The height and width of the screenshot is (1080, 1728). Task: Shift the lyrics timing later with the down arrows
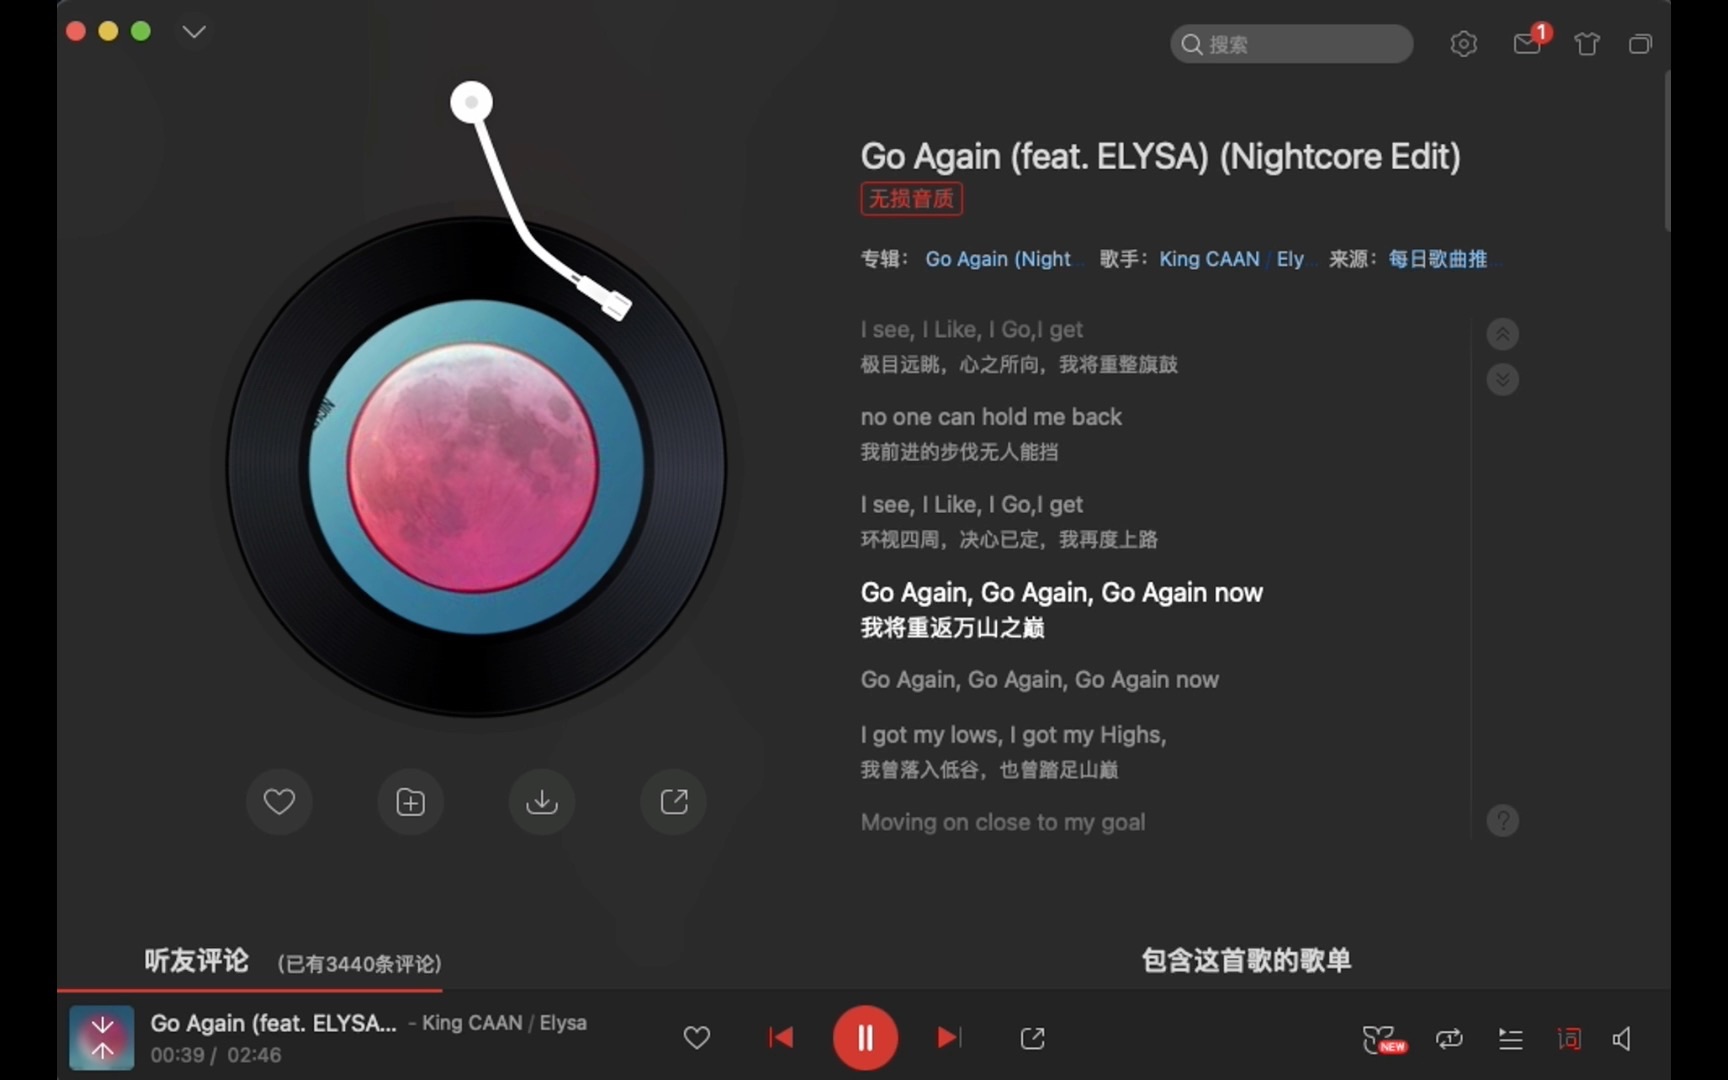[x=1502, y=380]
